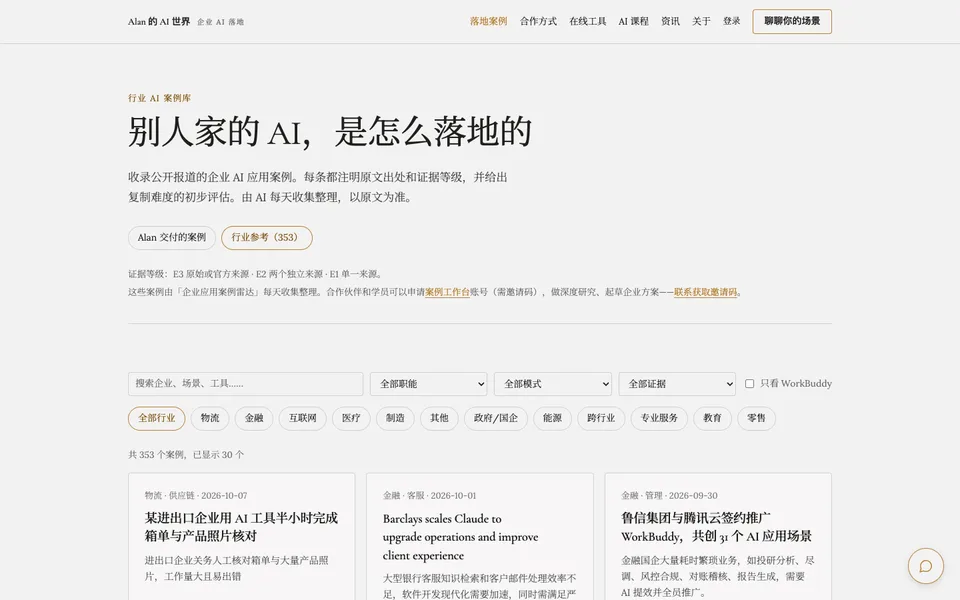Filter cases by 医疗
The height and width of the screenshot is (600, 960).
point(351,418)
